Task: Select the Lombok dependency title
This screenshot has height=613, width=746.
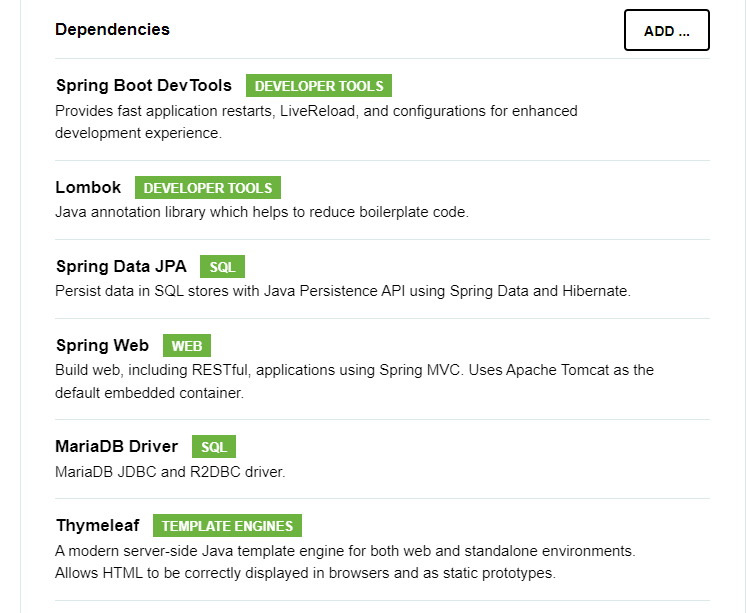Action: tap(89, 187)
